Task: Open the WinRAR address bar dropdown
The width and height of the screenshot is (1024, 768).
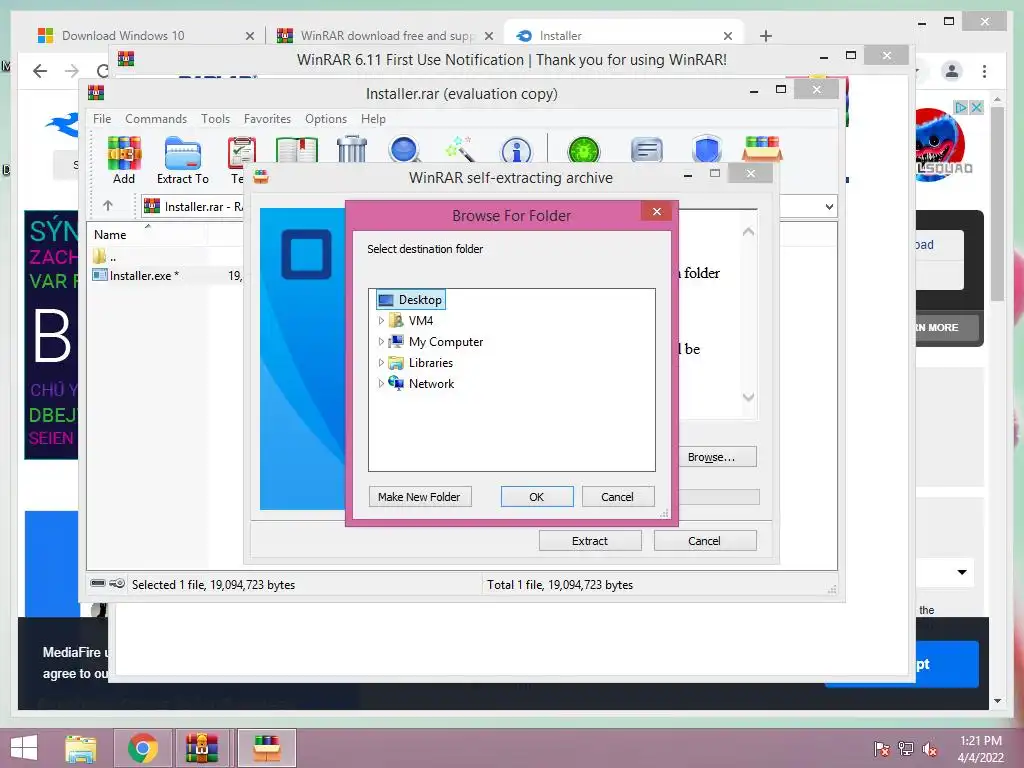Action: tap(829, 206)
